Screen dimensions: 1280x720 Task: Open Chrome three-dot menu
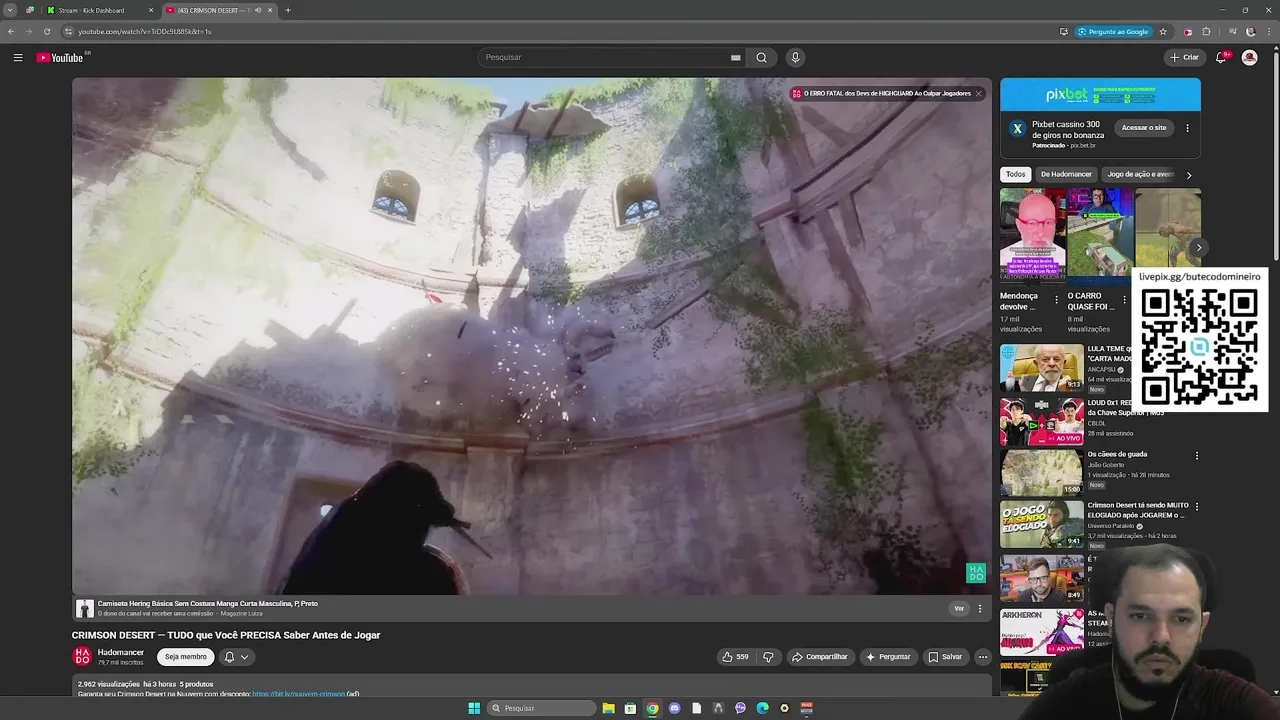(1268, 31)
